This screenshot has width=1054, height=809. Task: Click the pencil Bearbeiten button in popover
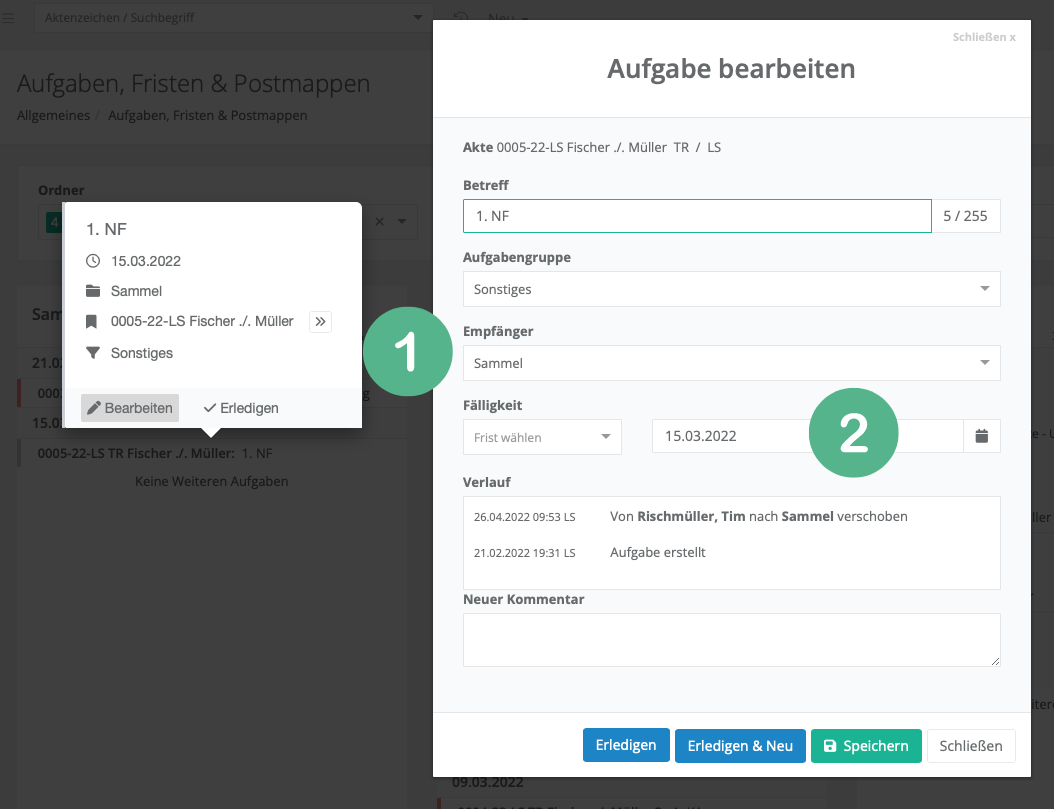130,408
